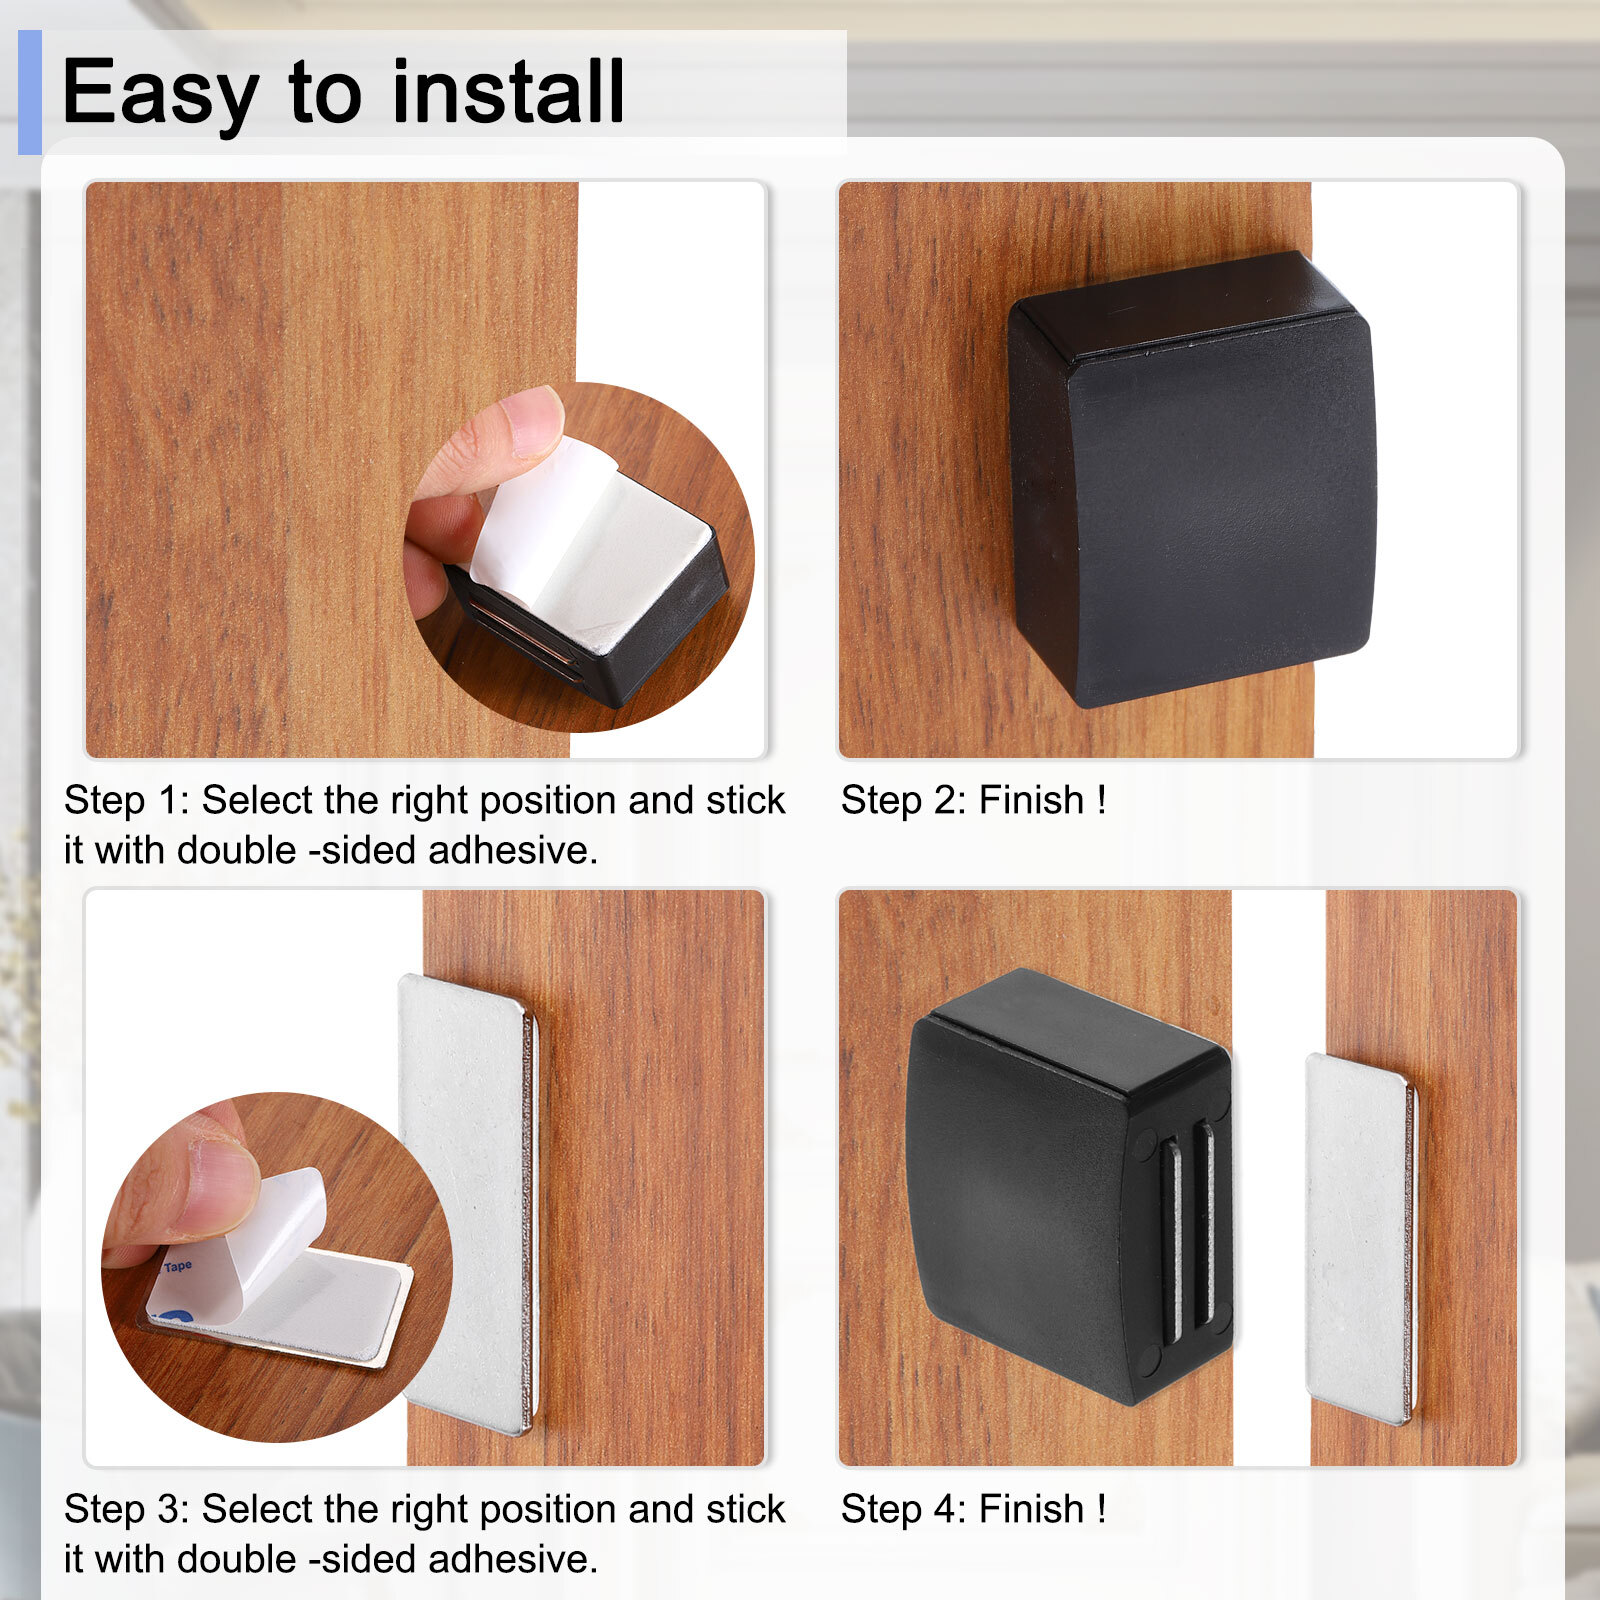Click the Step 3 caption text
This screenshot has height=1600, width=1600.
(424, 1534)
